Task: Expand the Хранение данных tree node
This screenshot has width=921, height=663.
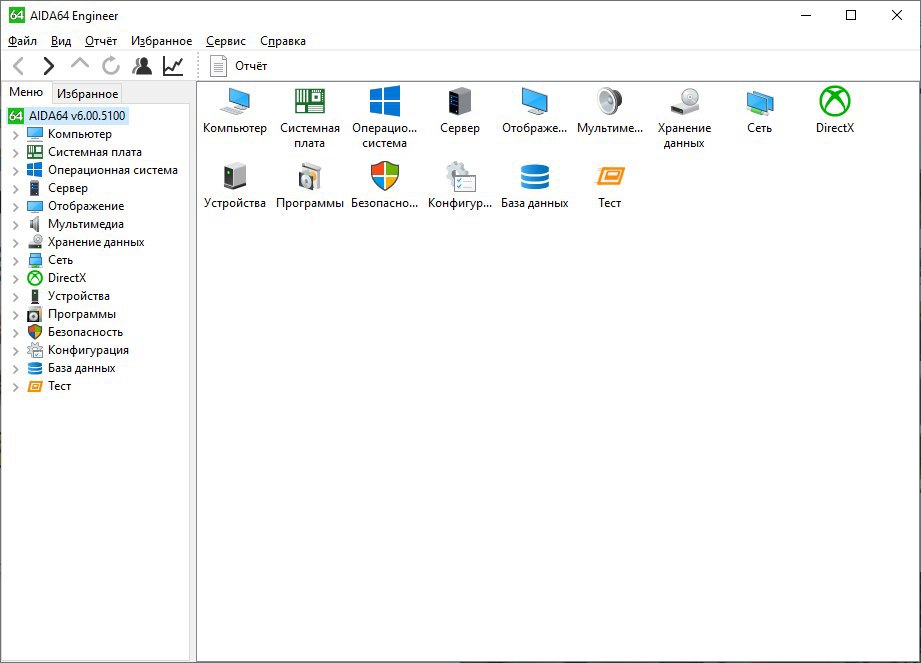Action: point(16,243)
